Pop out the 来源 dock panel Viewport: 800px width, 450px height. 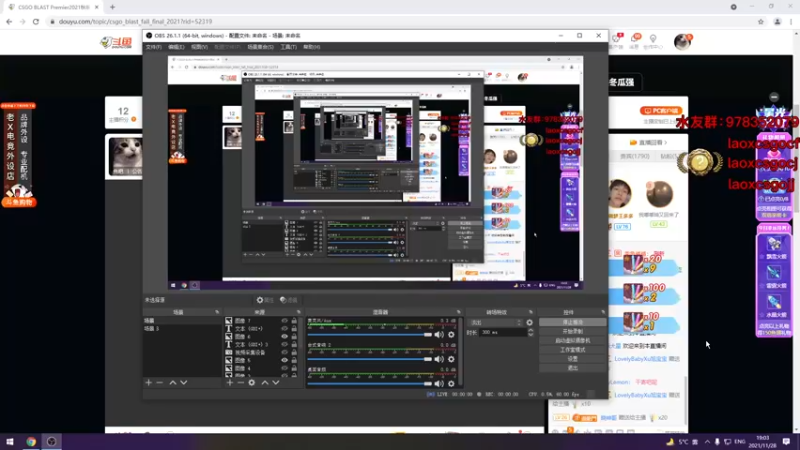(x=299, y=312)
